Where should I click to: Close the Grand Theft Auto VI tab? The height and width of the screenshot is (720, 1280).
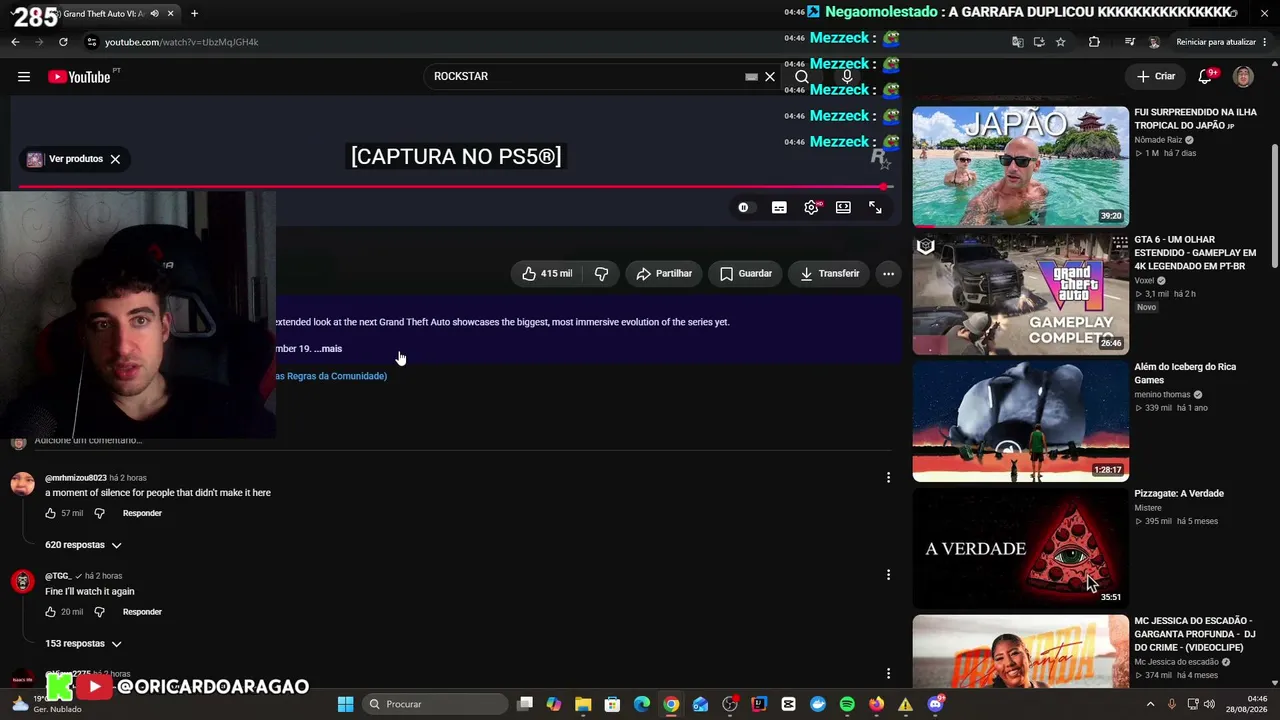(x=171, y=13)
